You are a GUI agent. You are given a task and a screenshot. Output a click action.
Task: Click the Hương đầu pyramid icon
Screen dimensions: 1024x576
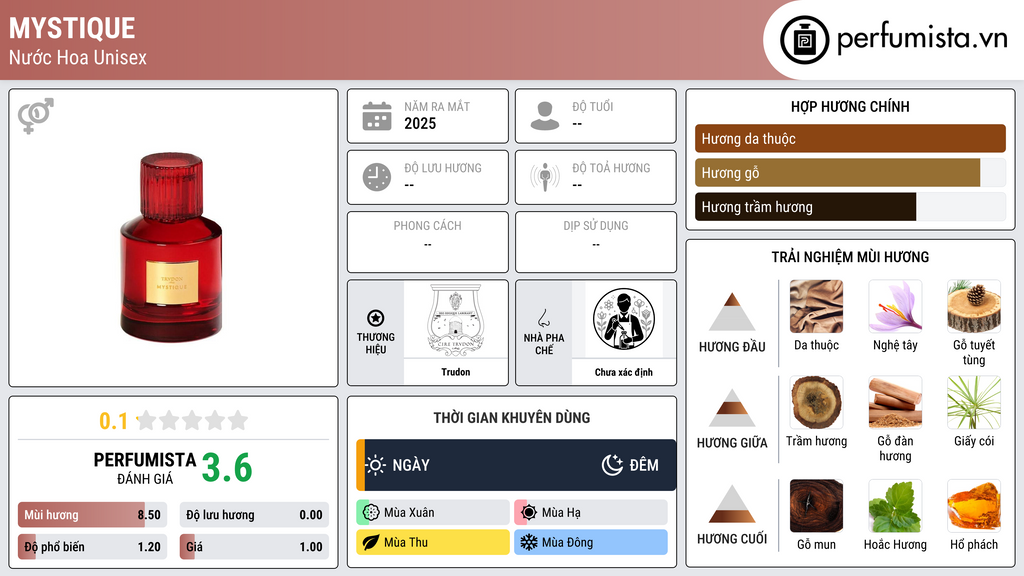[x=732, y=312]
